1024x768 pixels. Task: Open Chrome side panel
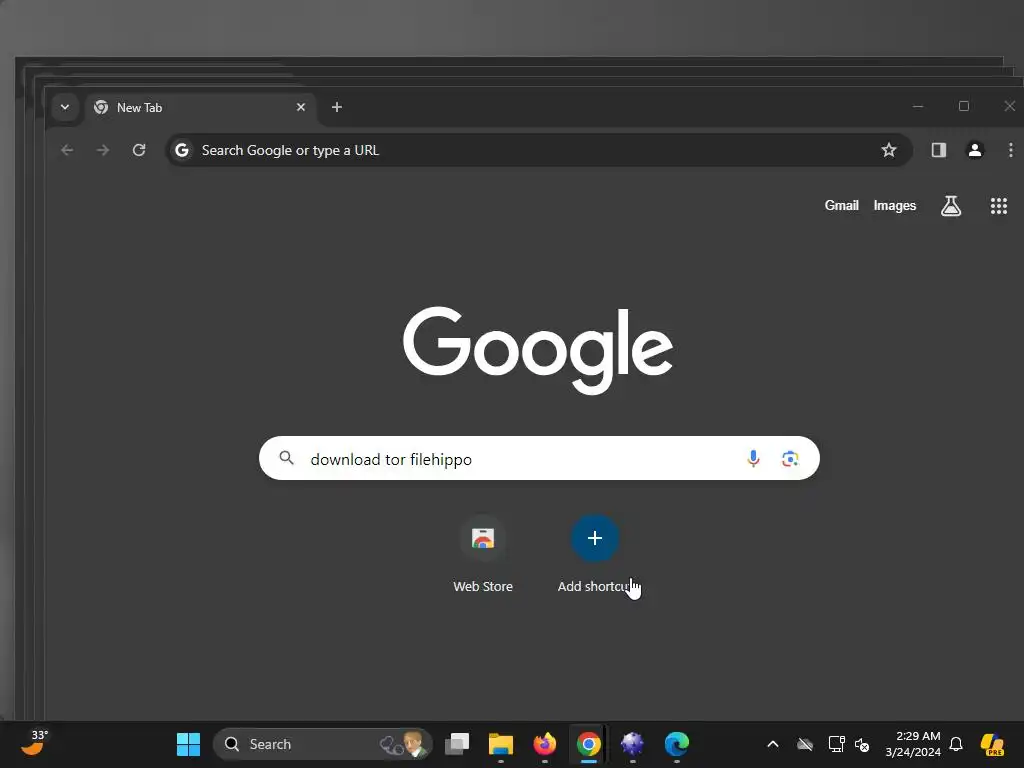coord(938,150)
